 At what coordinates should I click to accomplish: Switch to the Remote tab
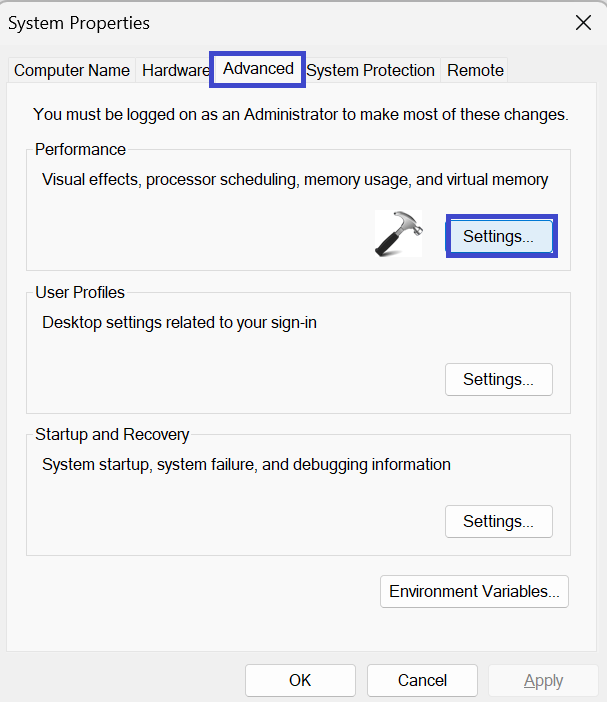(x=475, y=70)
